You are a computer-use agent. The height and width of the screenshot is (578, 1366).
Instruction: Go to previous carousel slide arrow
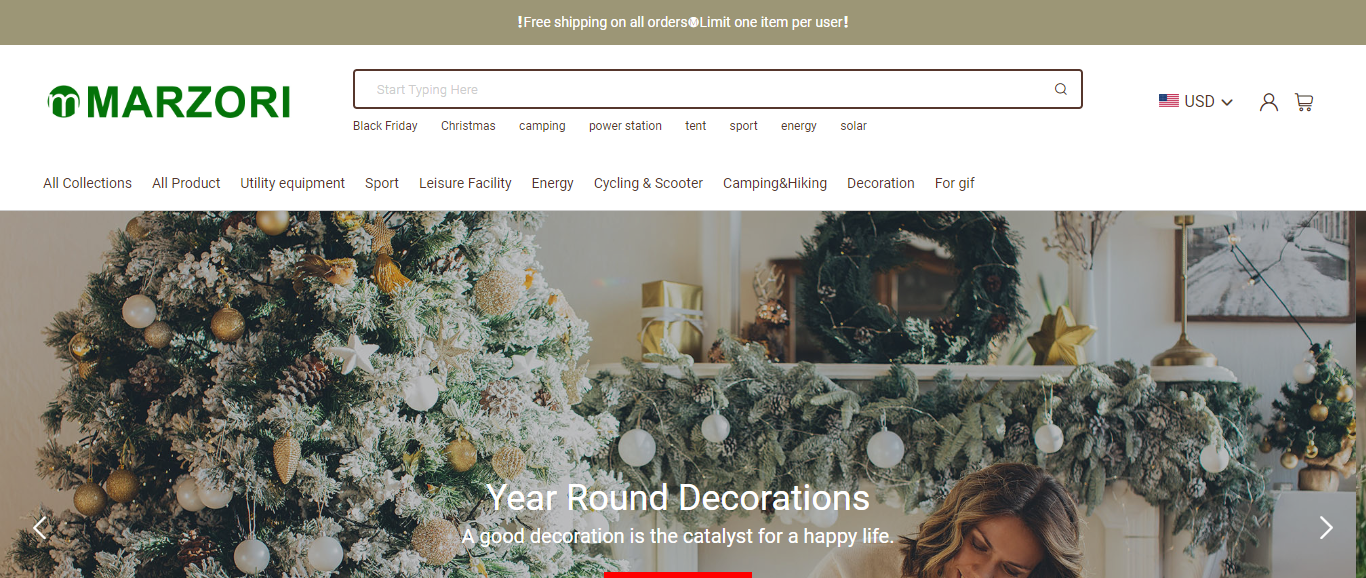click(x=40, y=527)
